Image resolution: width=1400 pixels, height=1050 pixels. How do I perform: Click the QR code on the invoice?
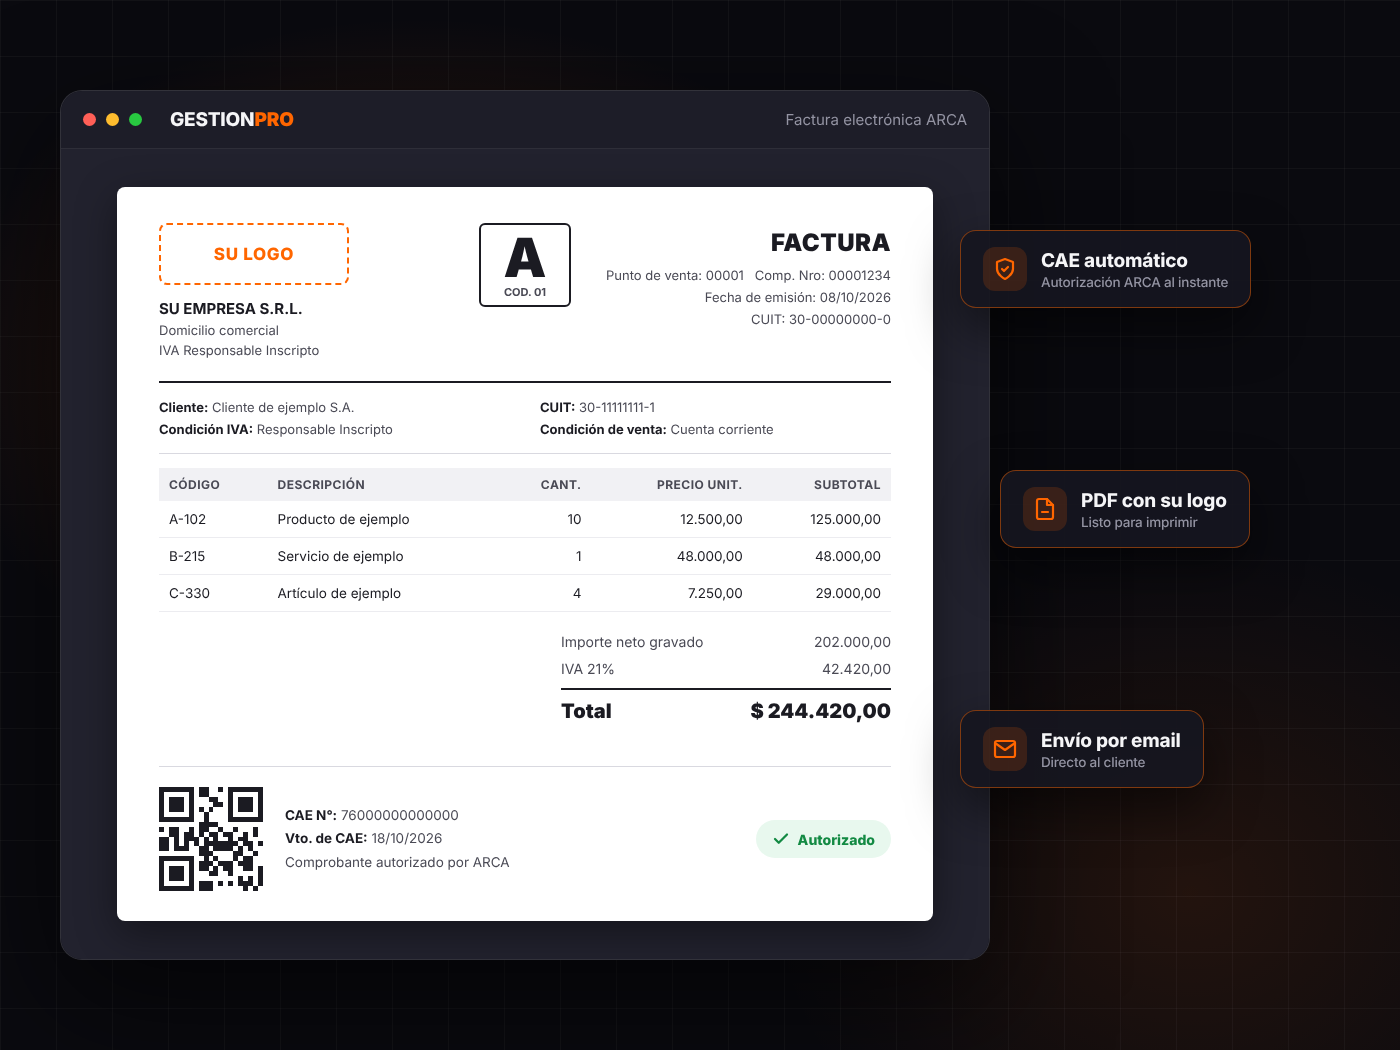pos(211,839)
